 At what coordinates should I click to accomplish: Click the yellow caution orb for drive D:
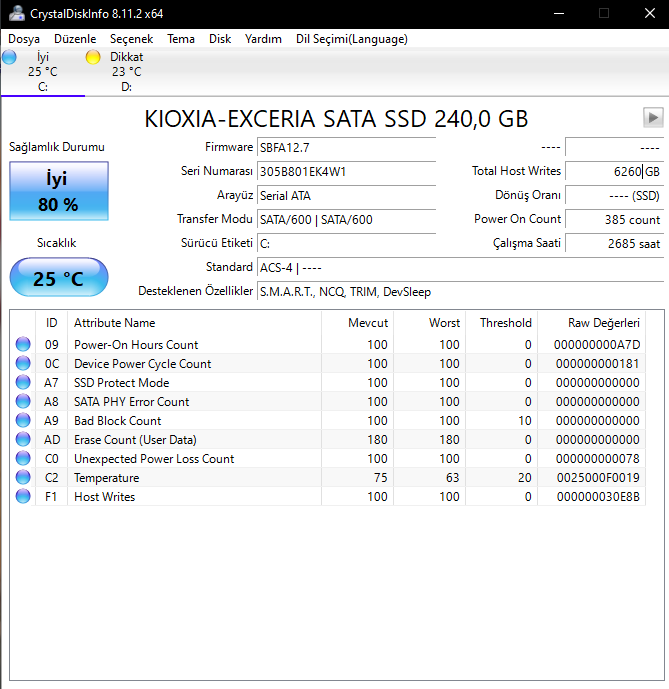93,57
